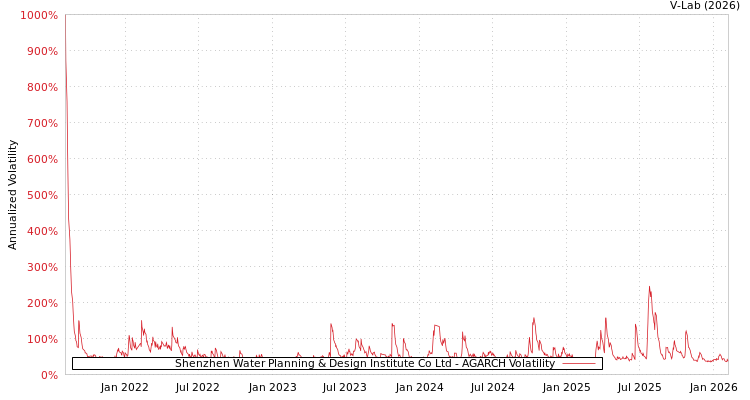Click the 500% y-axis label
Image resolution: width=750 pixels, height=400 pixels.
coord(42,195)
